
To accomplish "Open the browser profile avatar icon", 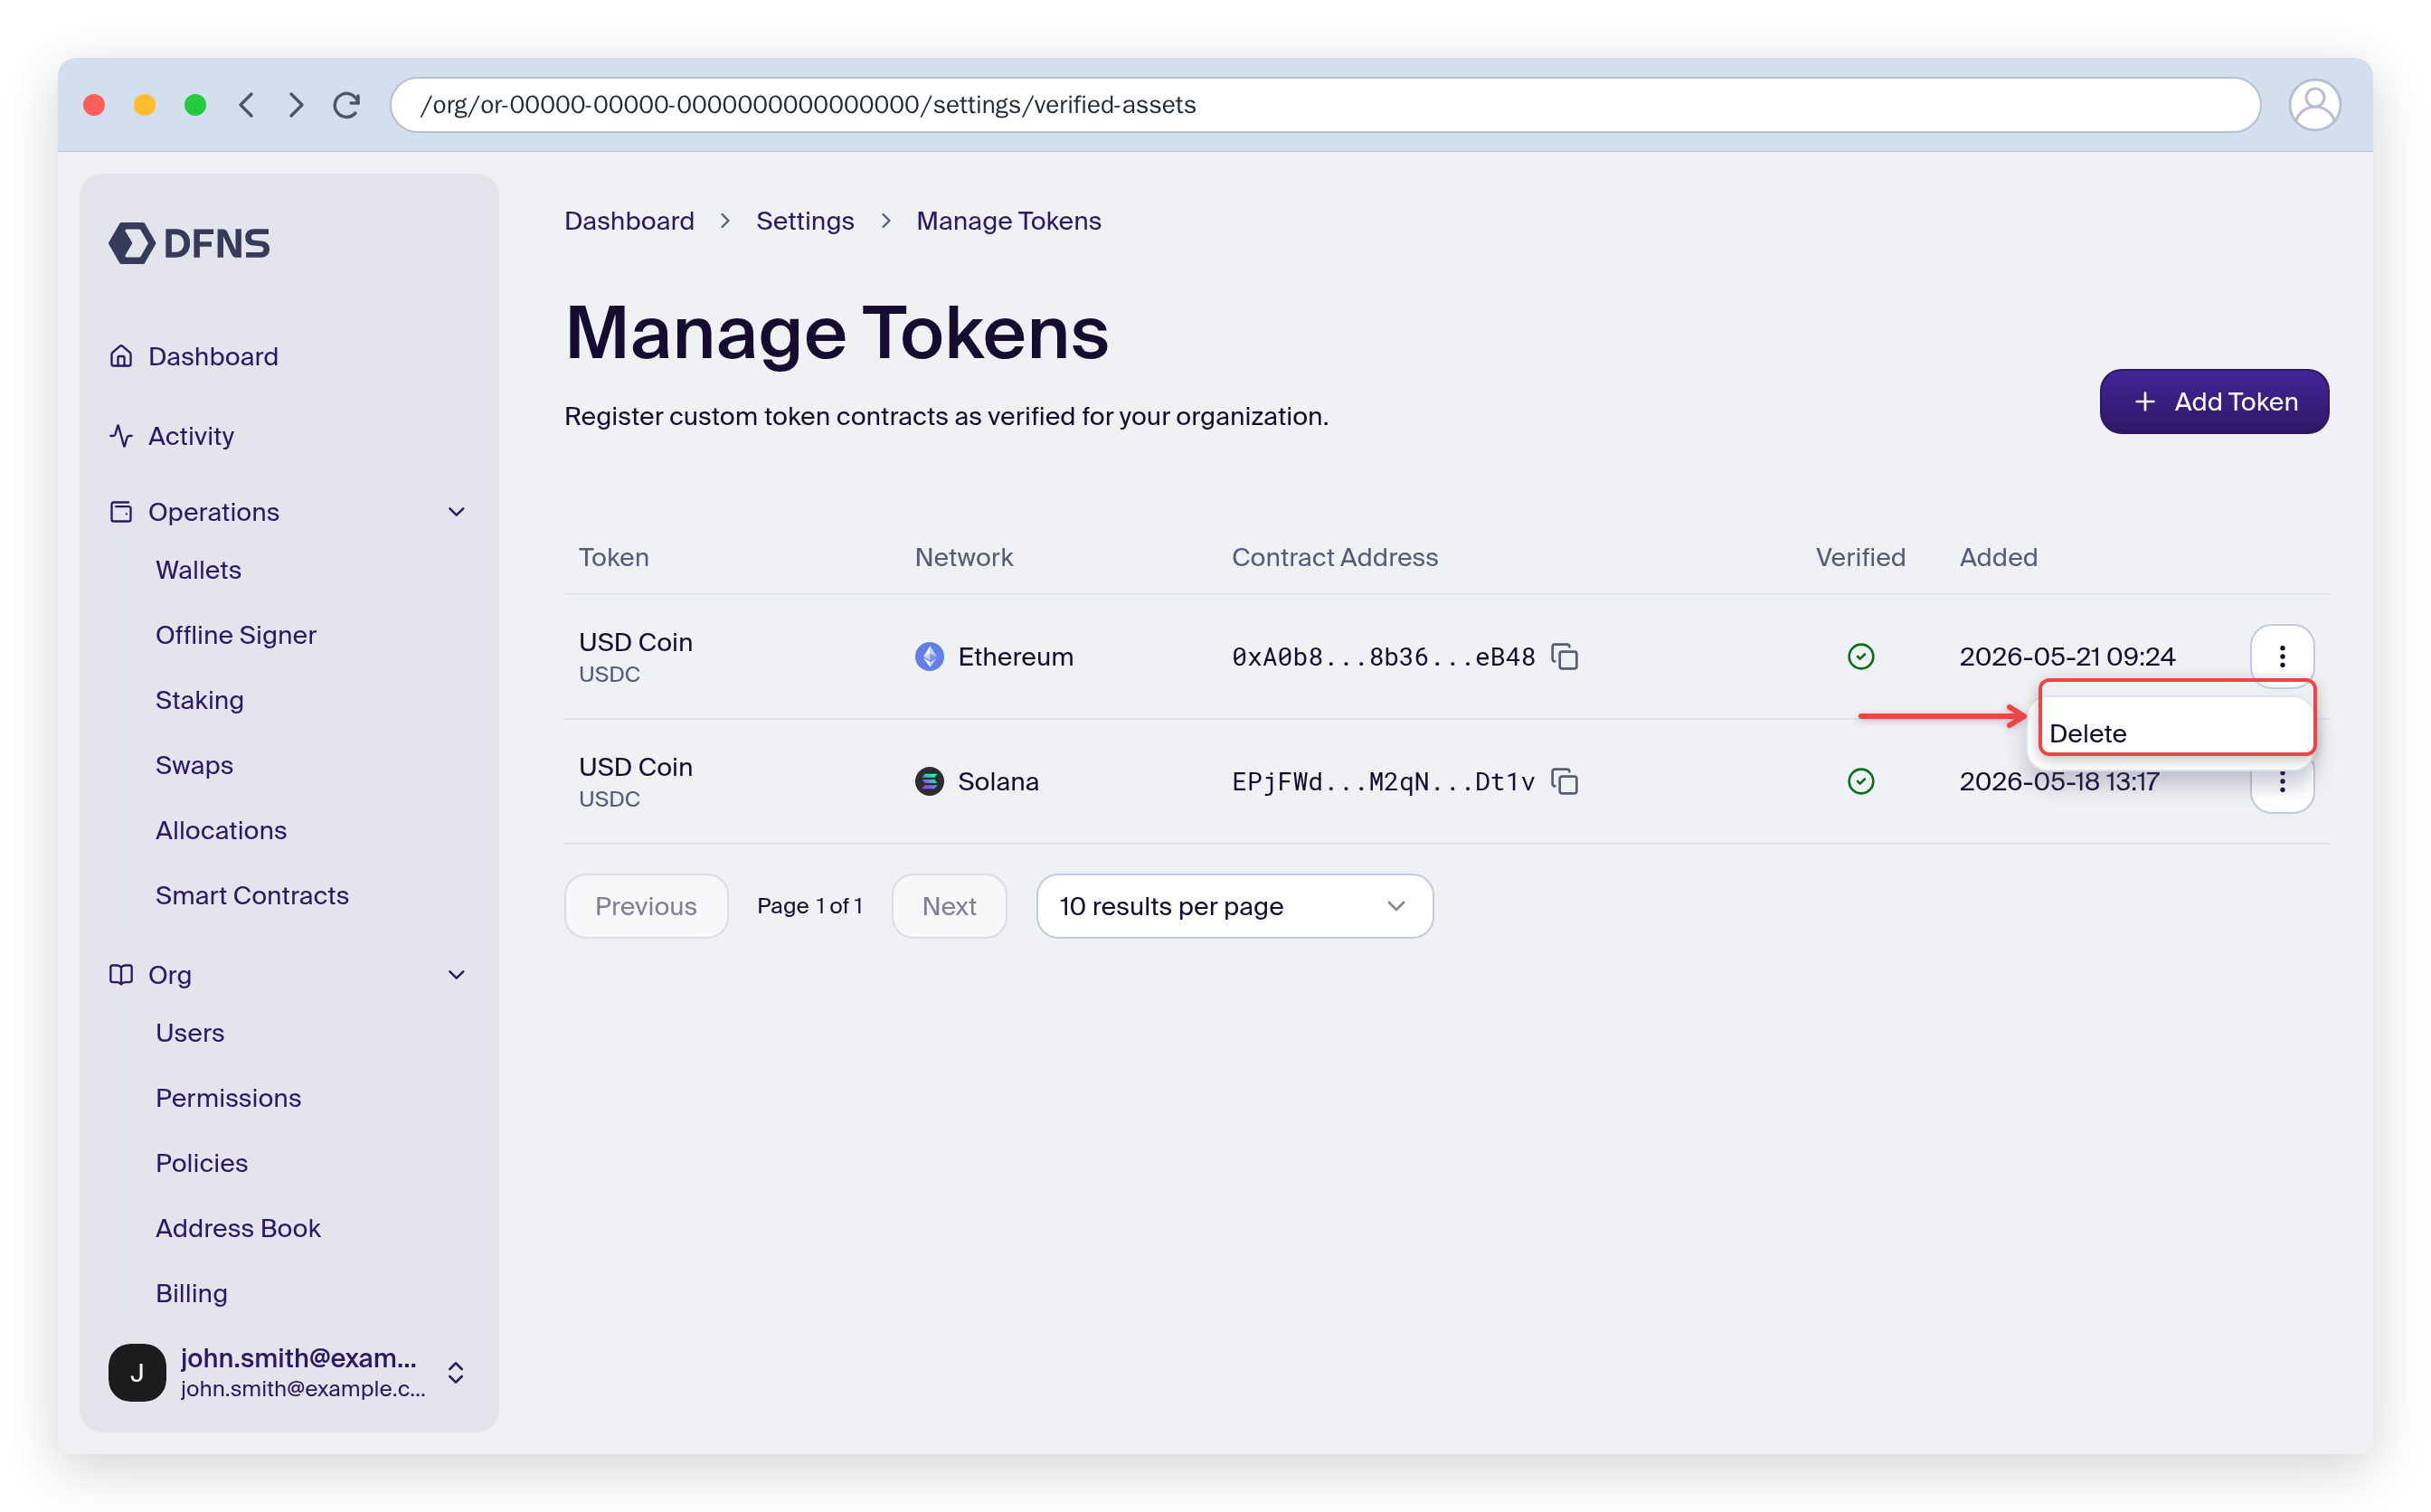I will click(2314, 105).
